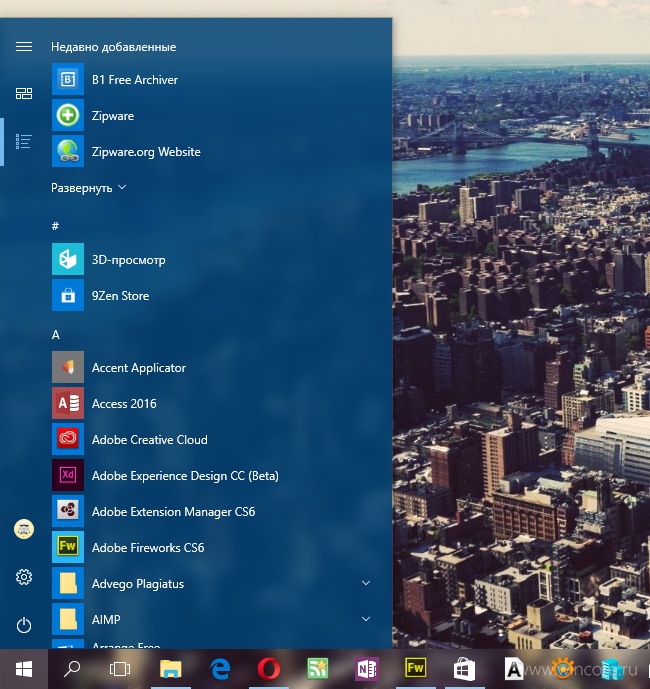The height and width of the screenshot is (689, 650).
Task: Launch B1 Free Archiver icon
Action: [68, 80]
